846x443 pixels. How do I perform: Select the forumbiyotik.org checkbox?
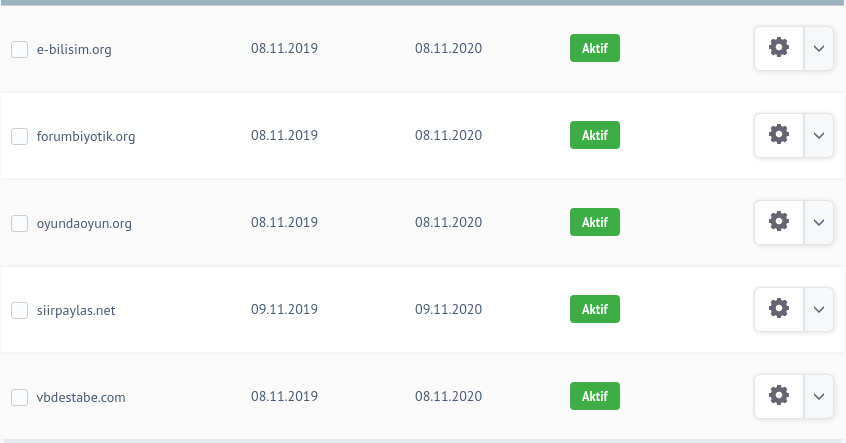[19, 136]
